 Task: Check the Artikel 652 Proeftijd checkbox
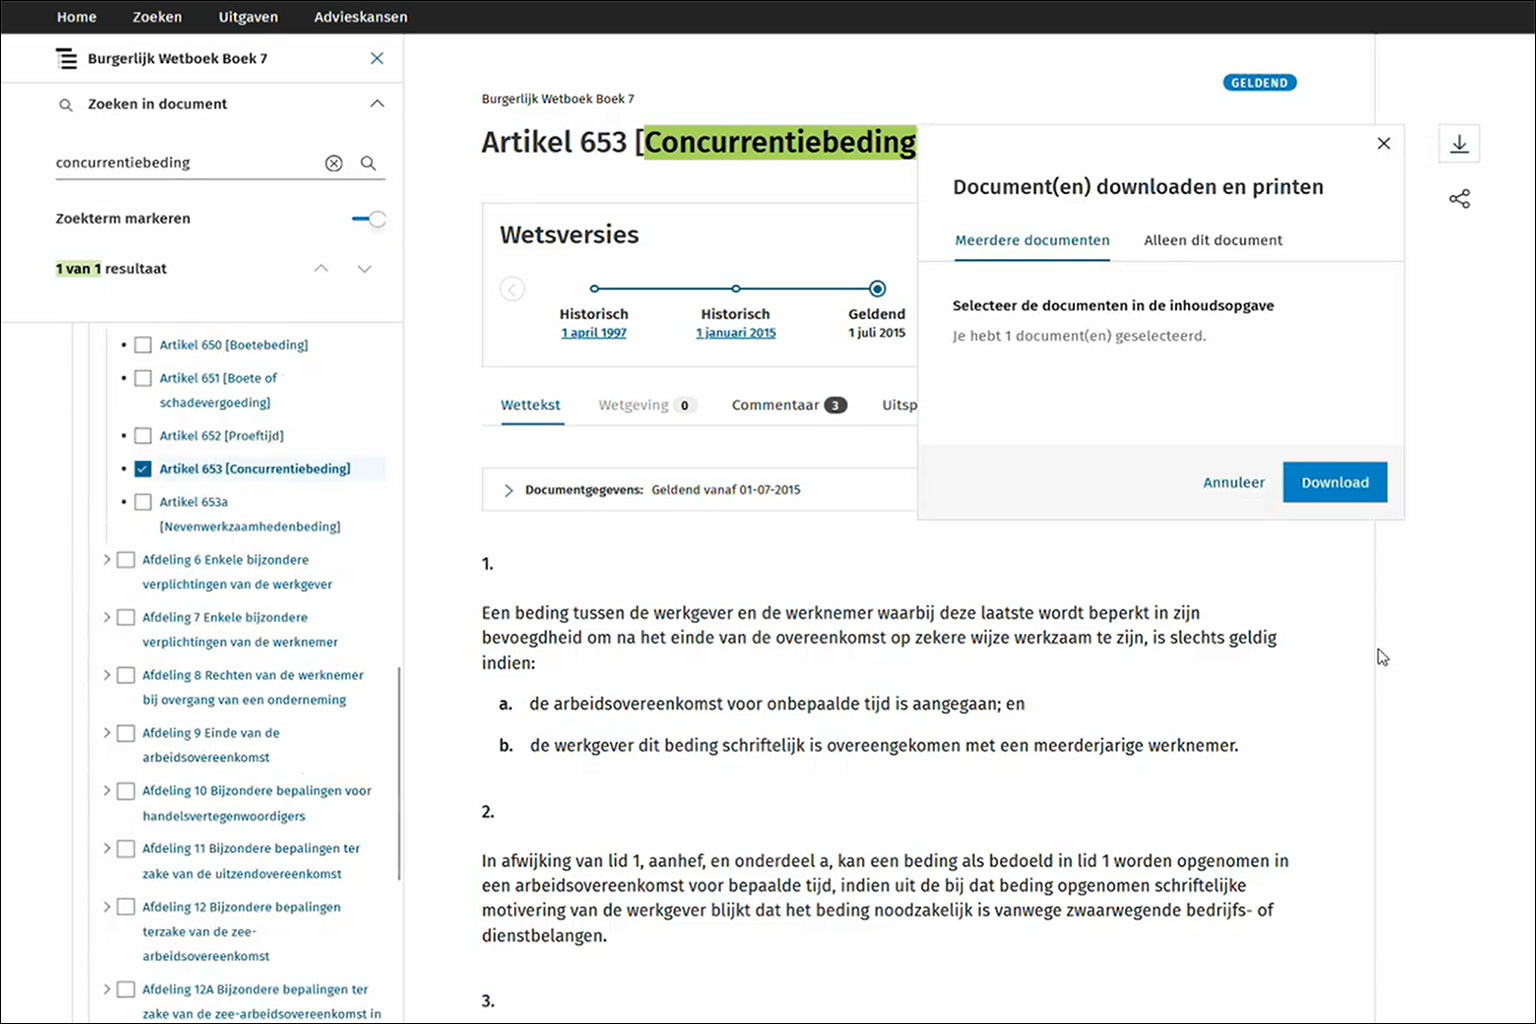click(143, 436)
